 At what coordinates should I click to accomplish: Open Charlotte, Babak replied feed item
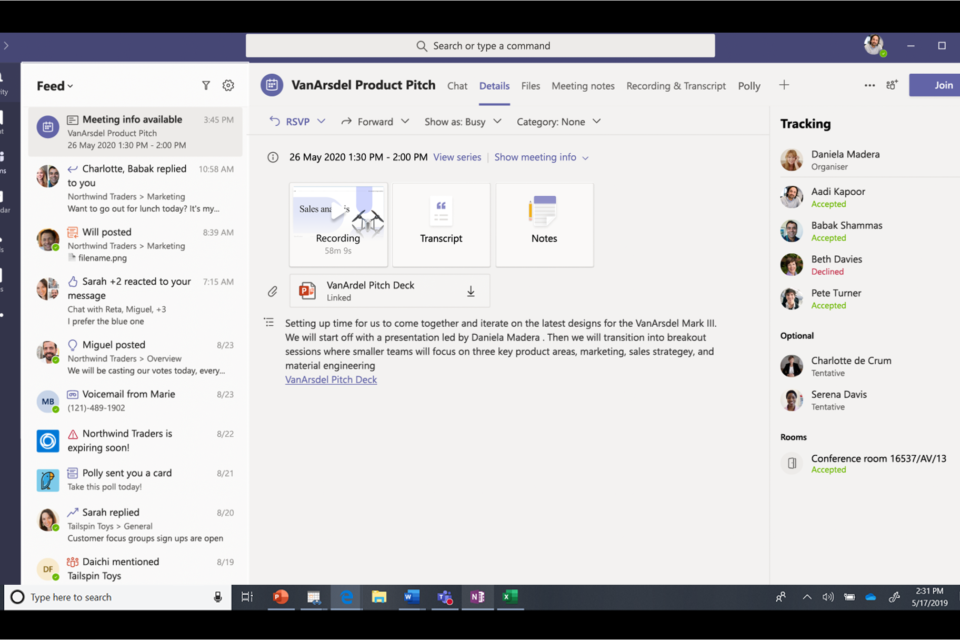click(x=135, y=188)
